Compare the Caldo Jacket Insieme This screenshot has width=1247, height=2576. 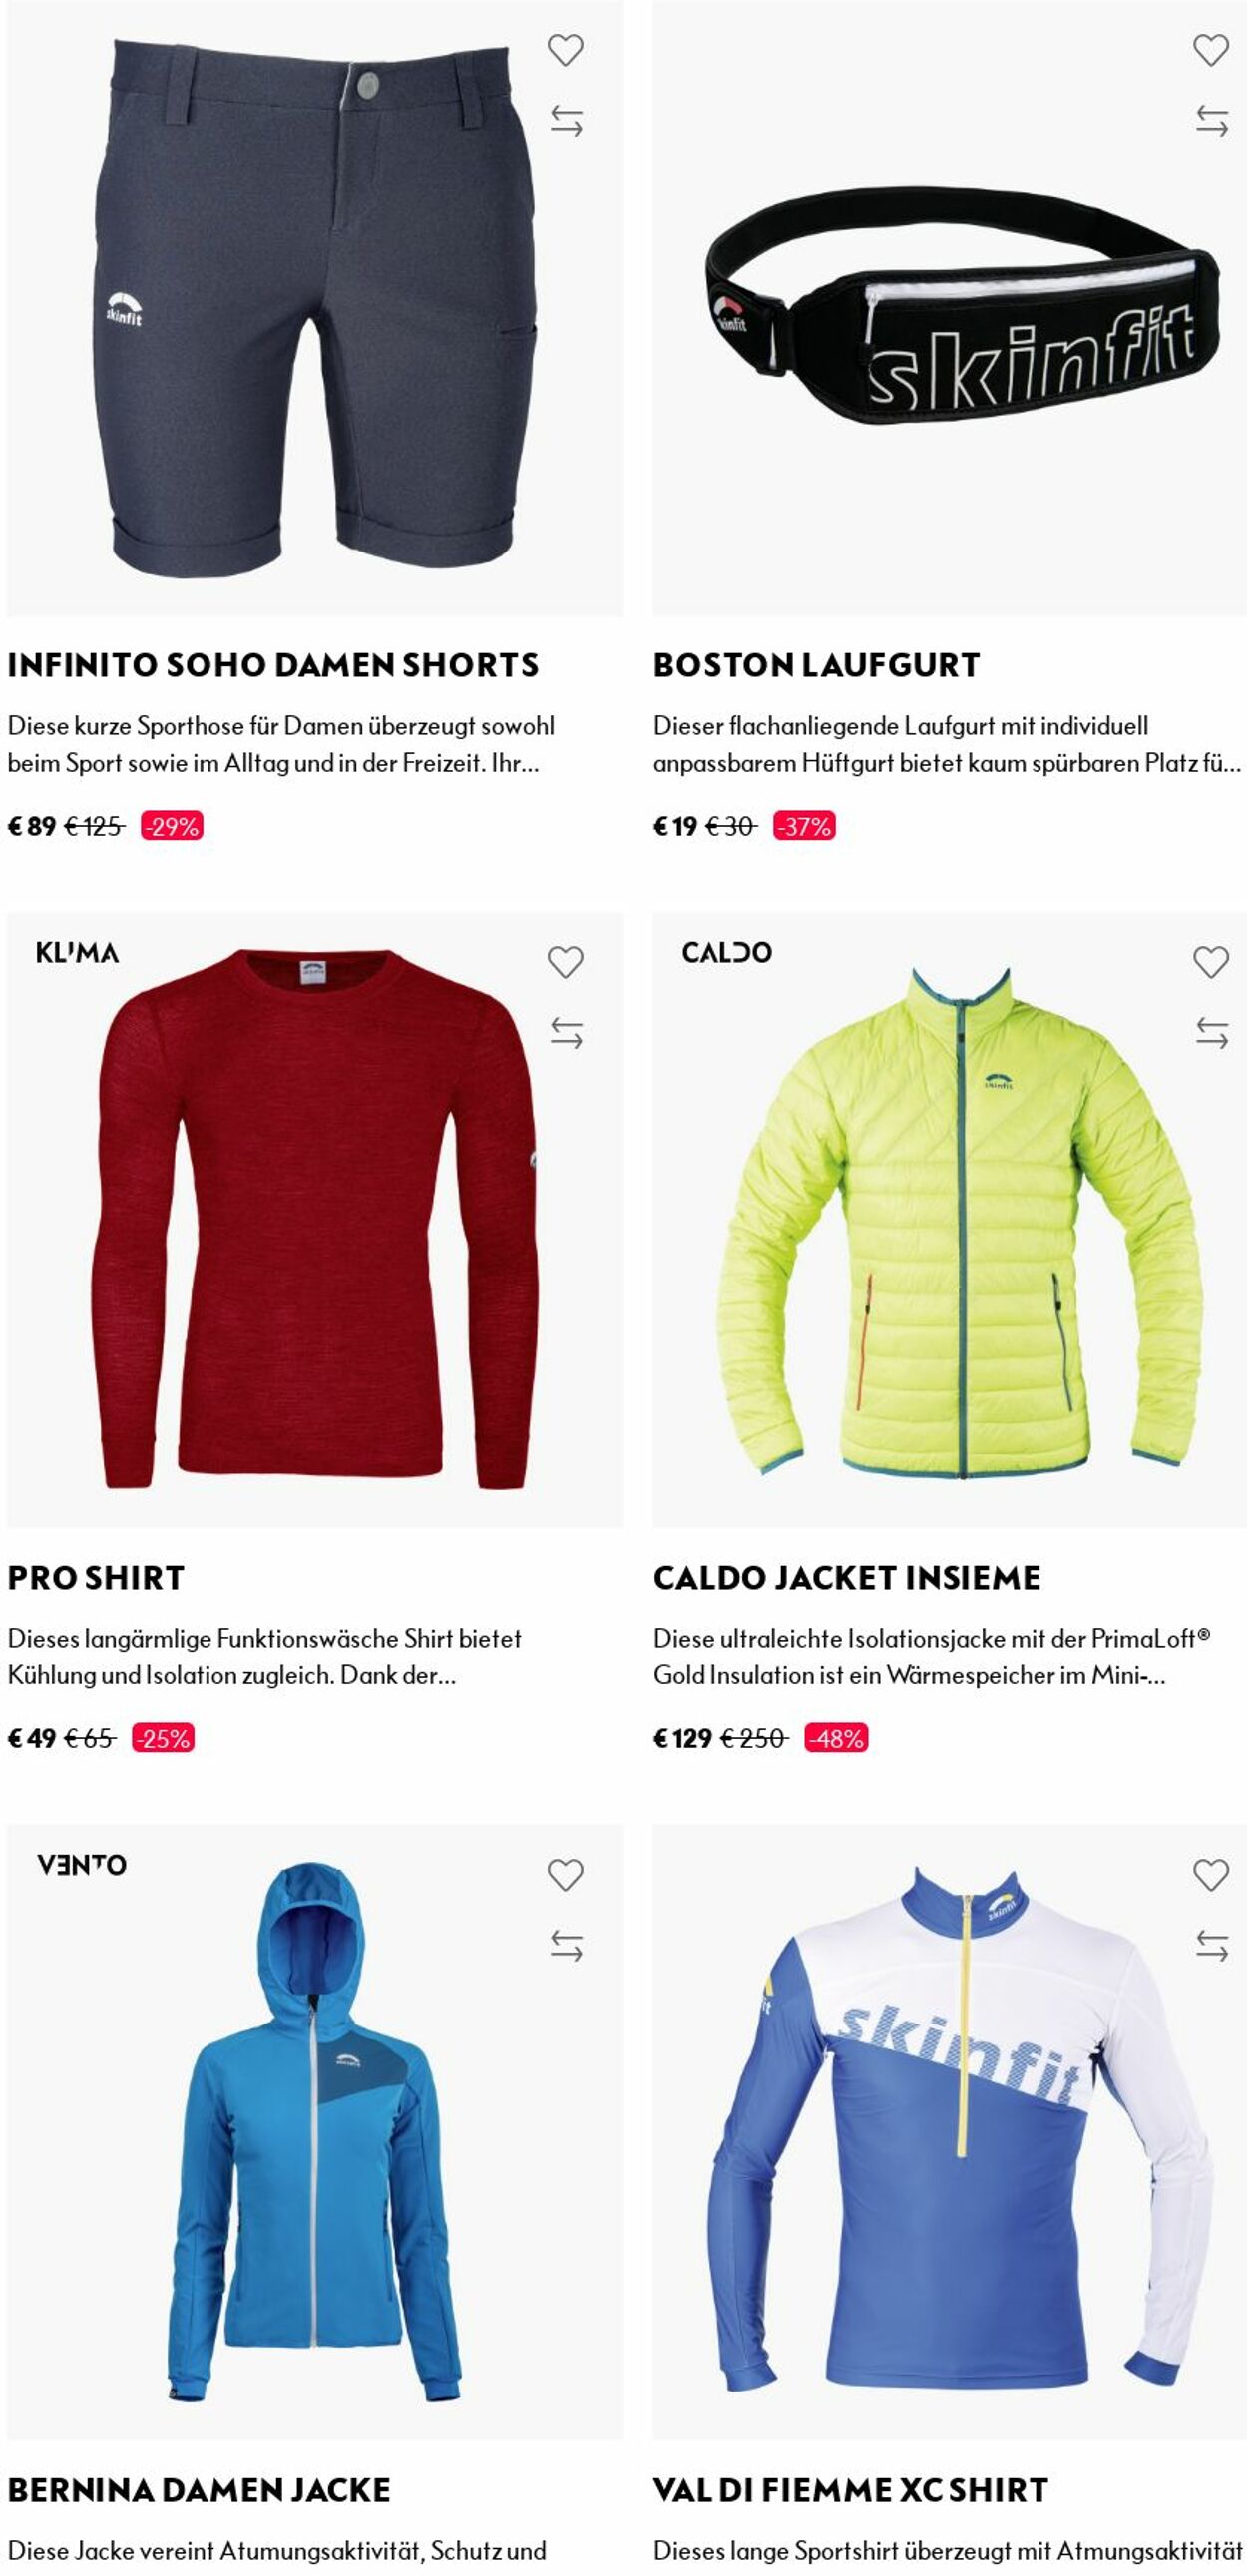[x=1212, y=1033]
